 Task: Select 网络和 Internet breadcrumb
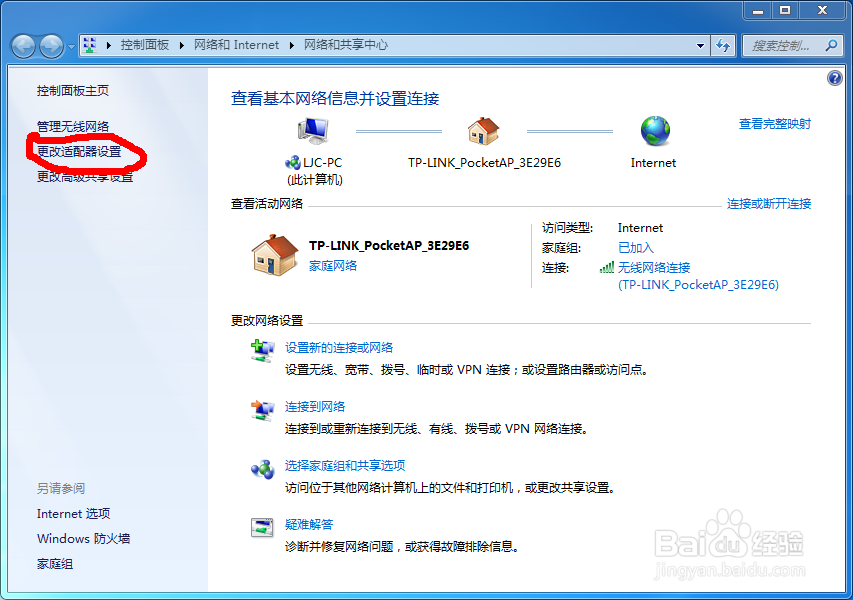[237, 45]
